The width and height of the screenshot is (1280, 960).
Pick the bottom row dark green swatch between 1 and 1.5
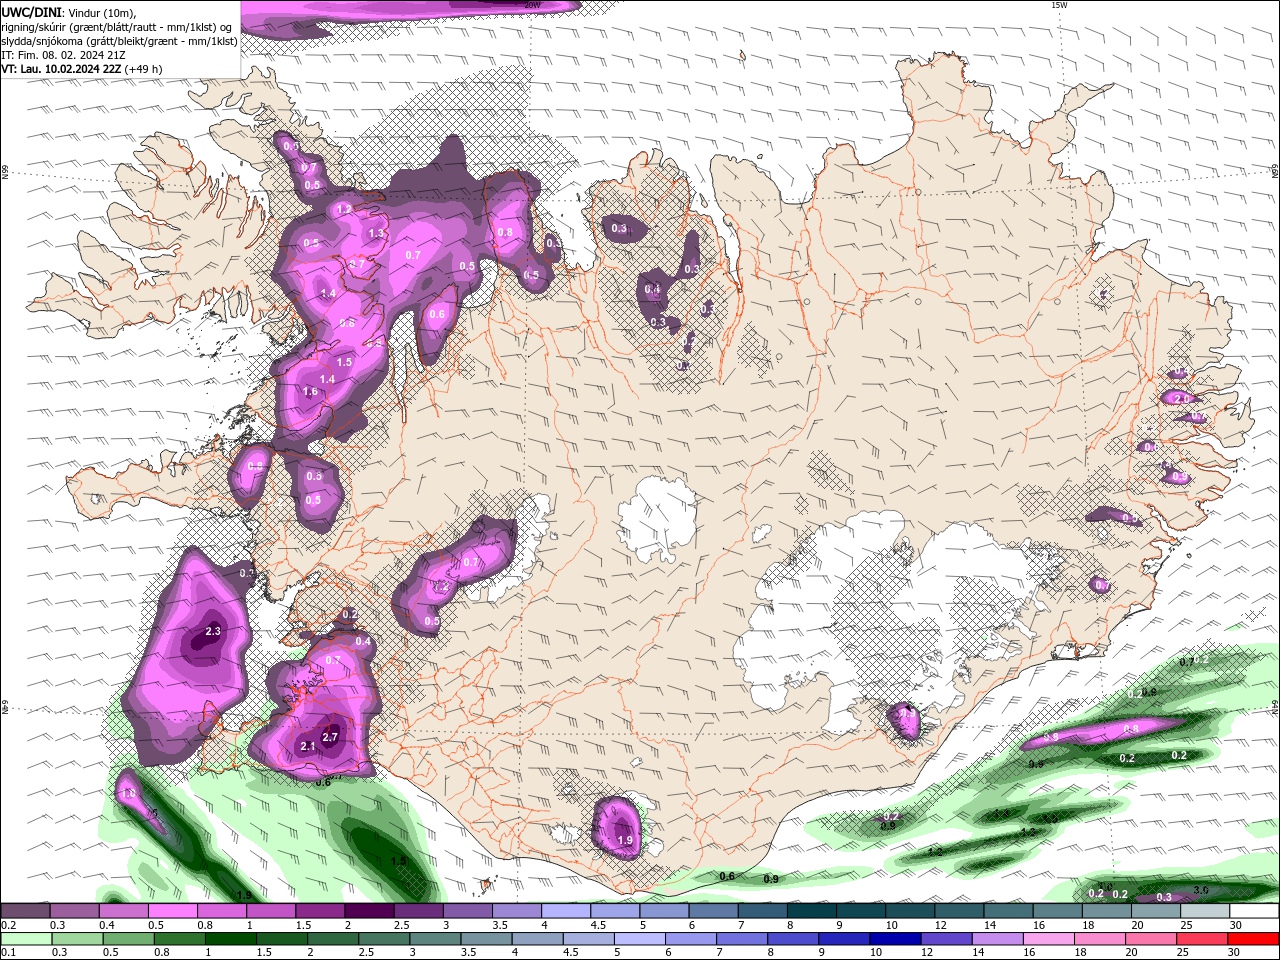coord(231,939)
